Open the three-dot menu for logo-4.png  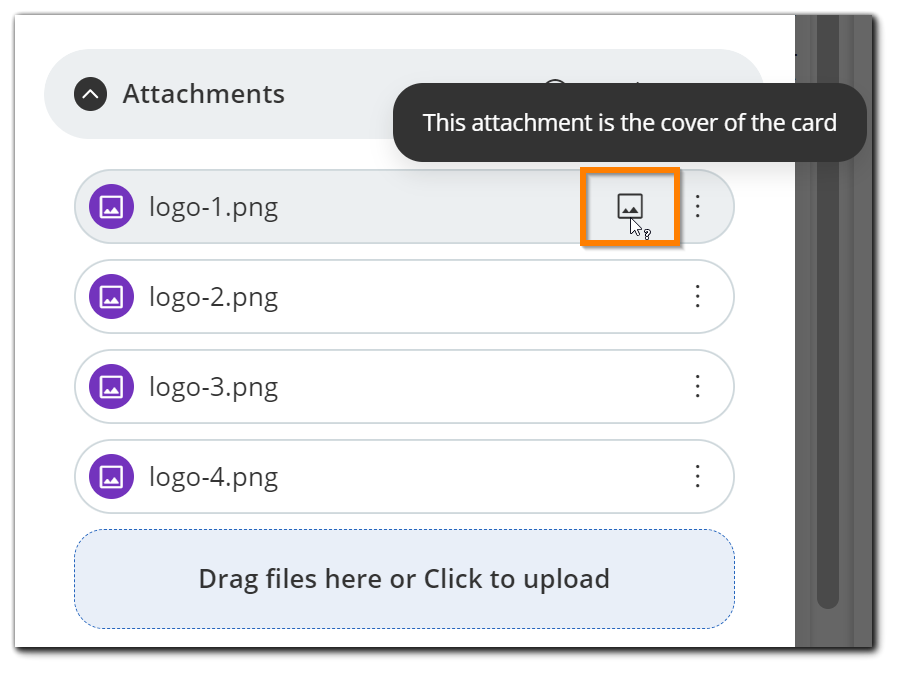click(697, 476)
